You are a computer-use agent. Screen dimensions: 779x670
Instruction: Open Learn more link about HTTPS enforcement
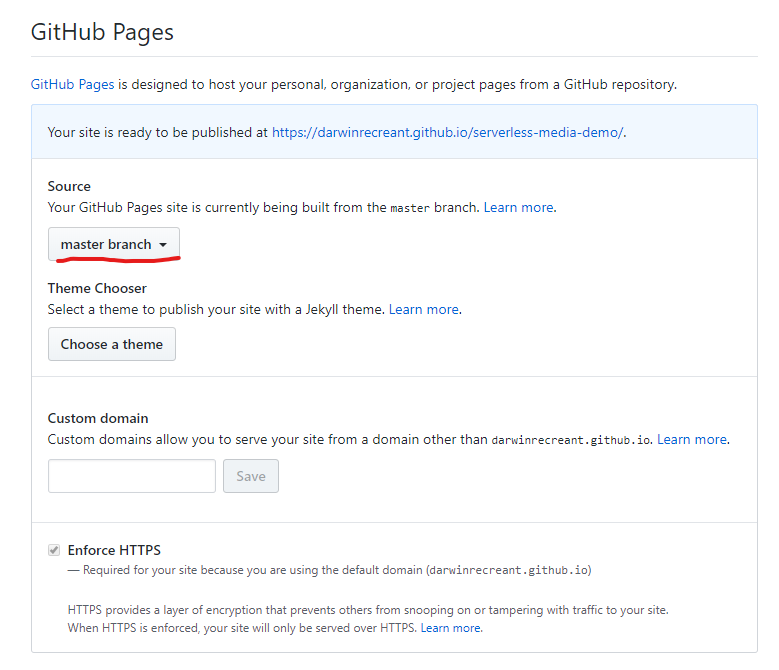click(x=451, y=628)
